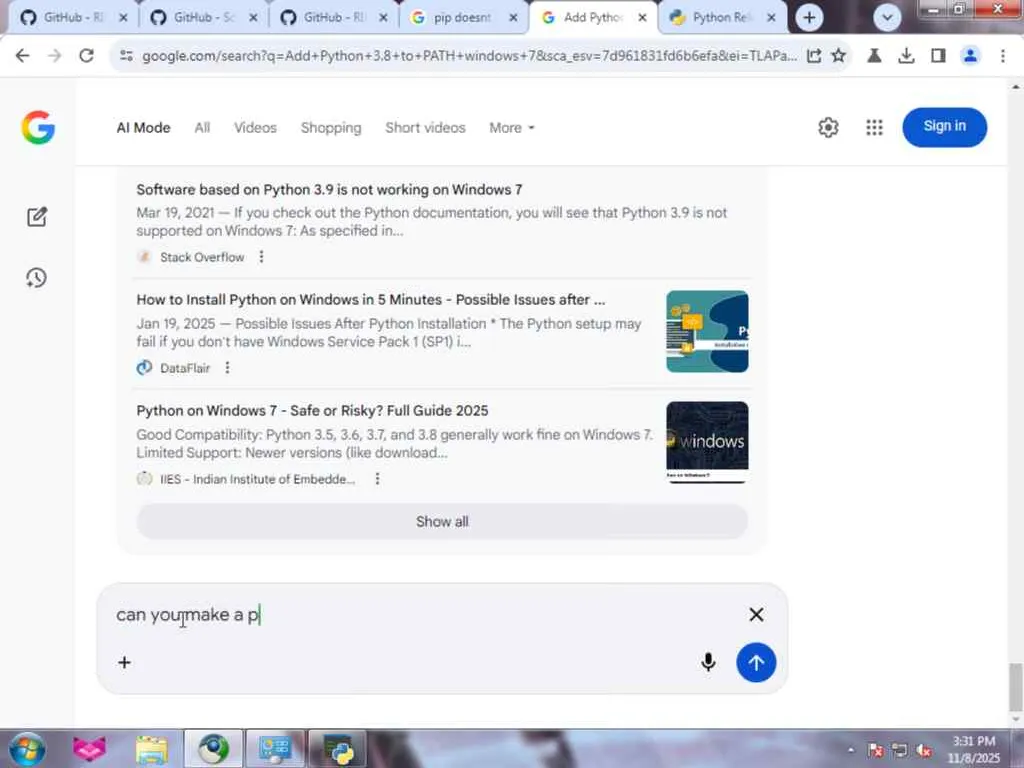Click into the AI Mode prompt field
Viewport: 1024px width, 768px height.
[x=424, y=615]
